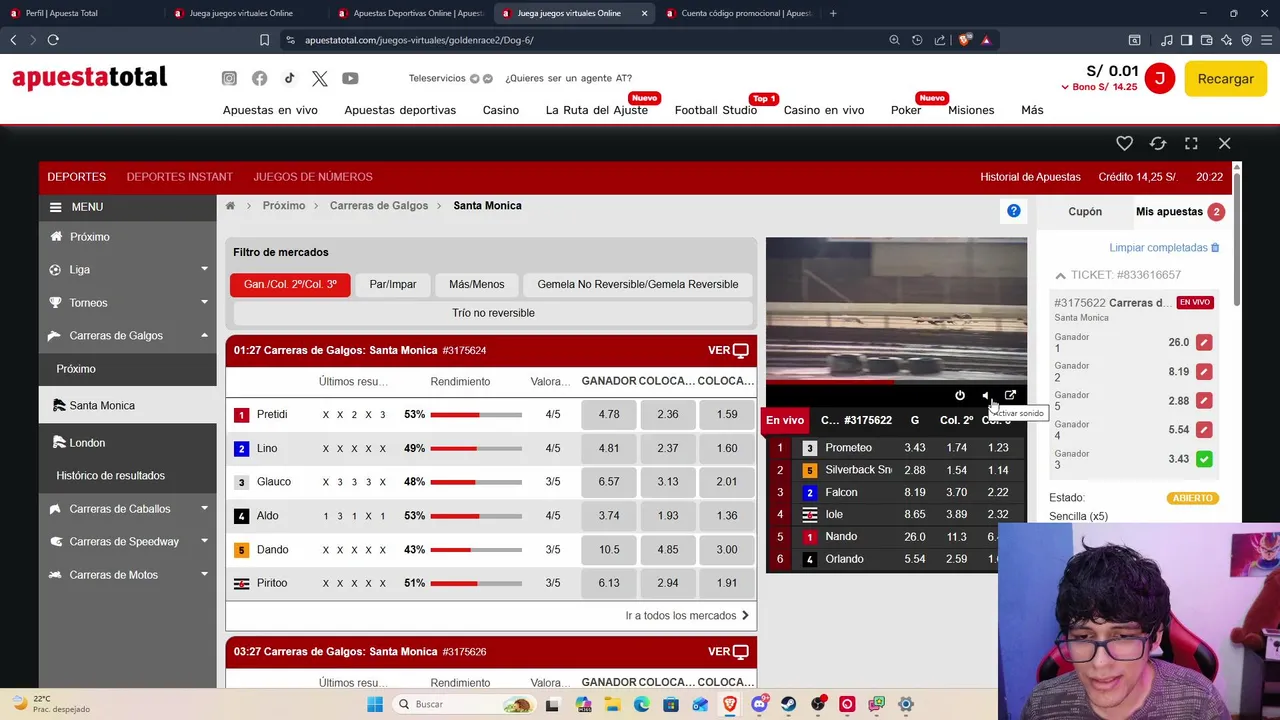Select London in the sidebar

click(x=127, y=442)
